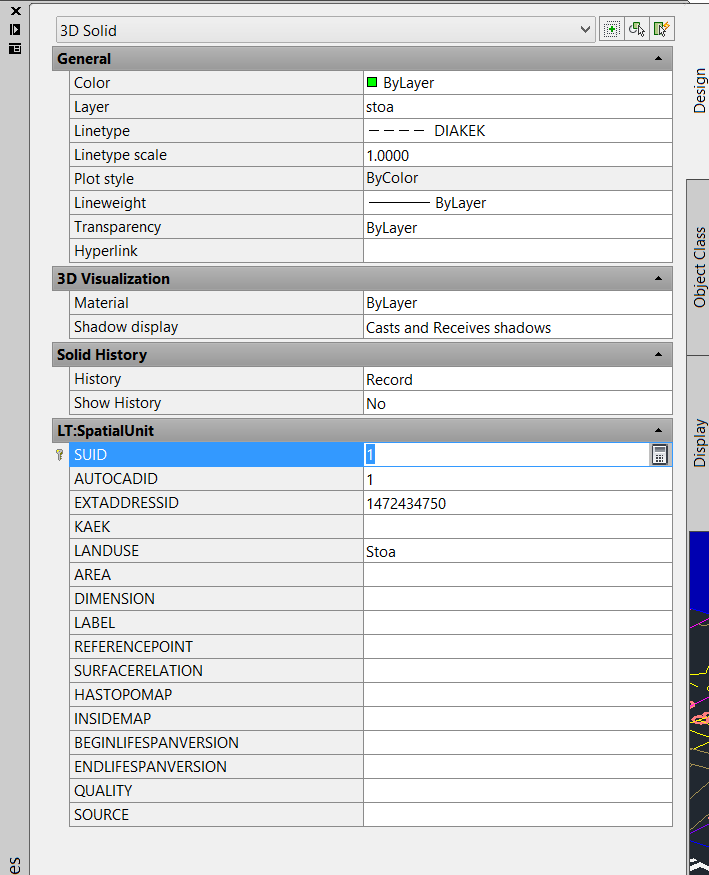Select the Layer property label
The image size is (709, 875).
click(91, 107)
